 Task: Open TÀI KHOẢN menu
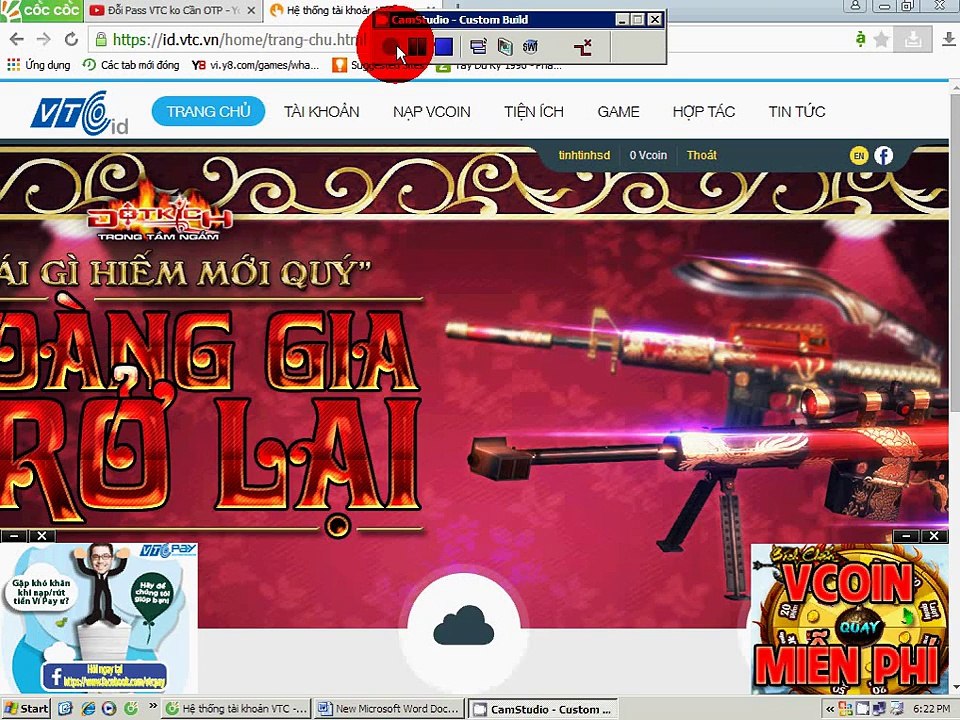click(321, 112)
